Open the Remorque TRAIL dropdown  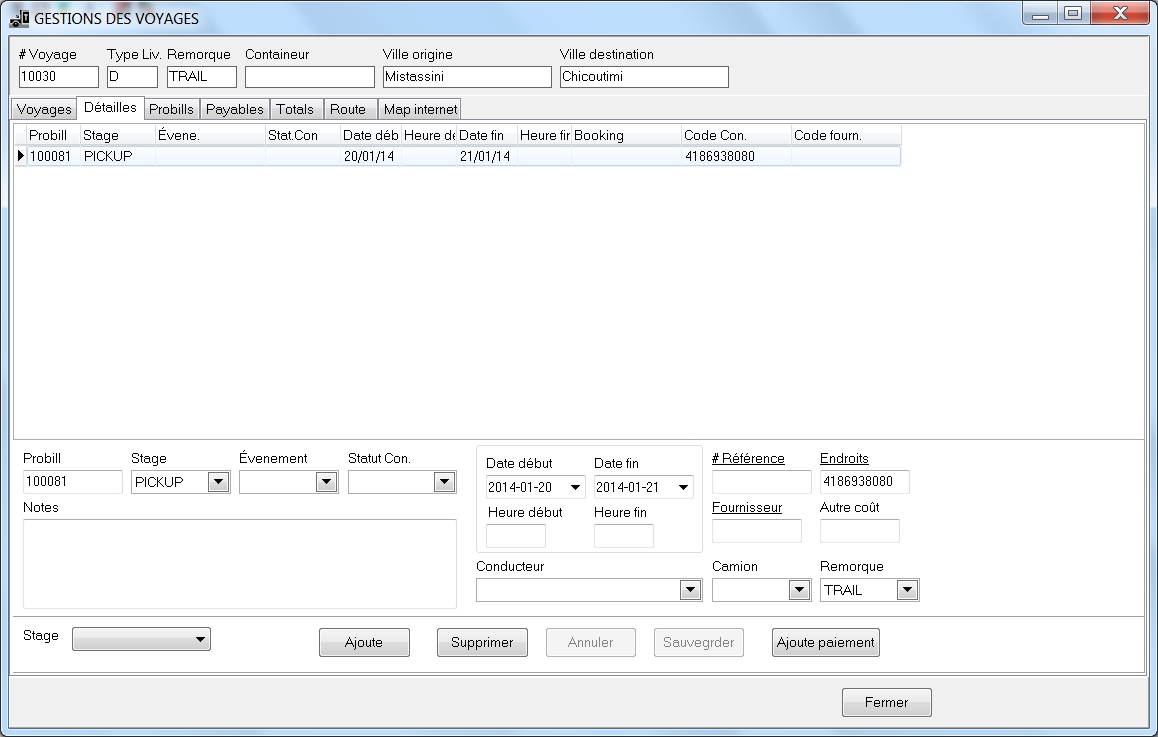point(906,590)
